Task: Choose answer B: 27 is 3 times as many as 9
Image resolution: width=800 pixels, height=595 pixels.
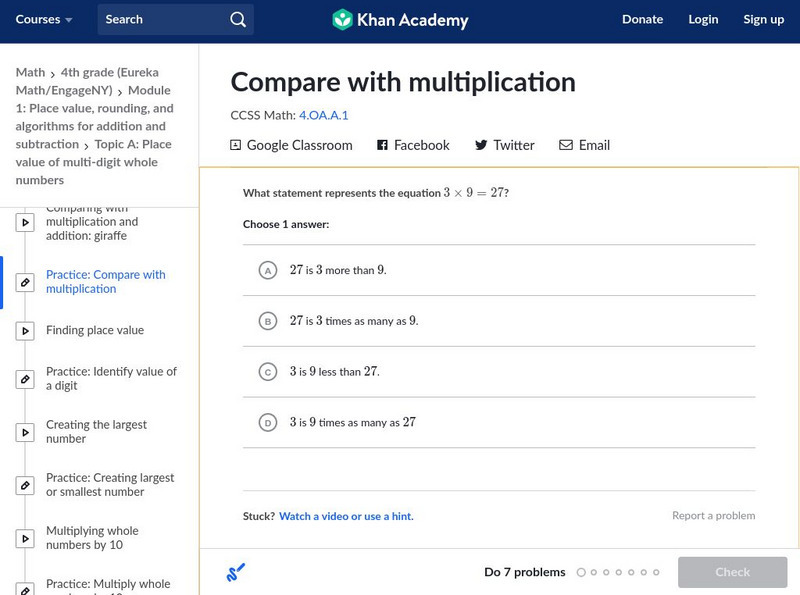Action: click(x=268, y=321)
